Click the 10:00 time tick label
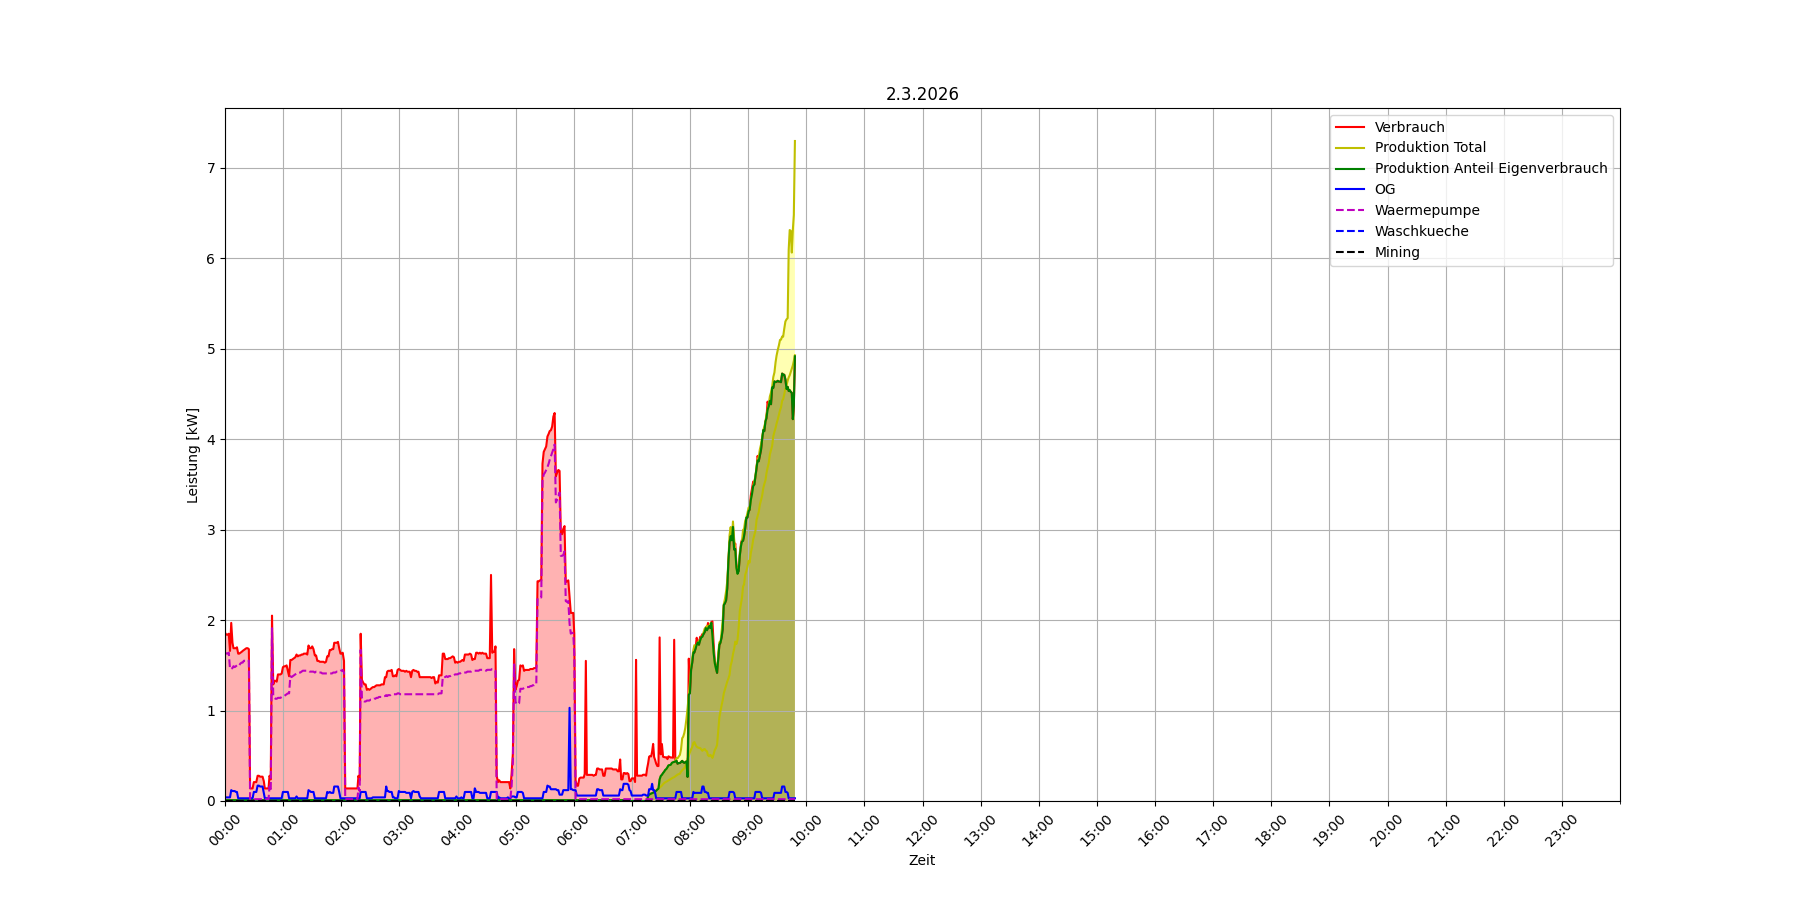This screenshot has width=1800, height=900. 807,830
